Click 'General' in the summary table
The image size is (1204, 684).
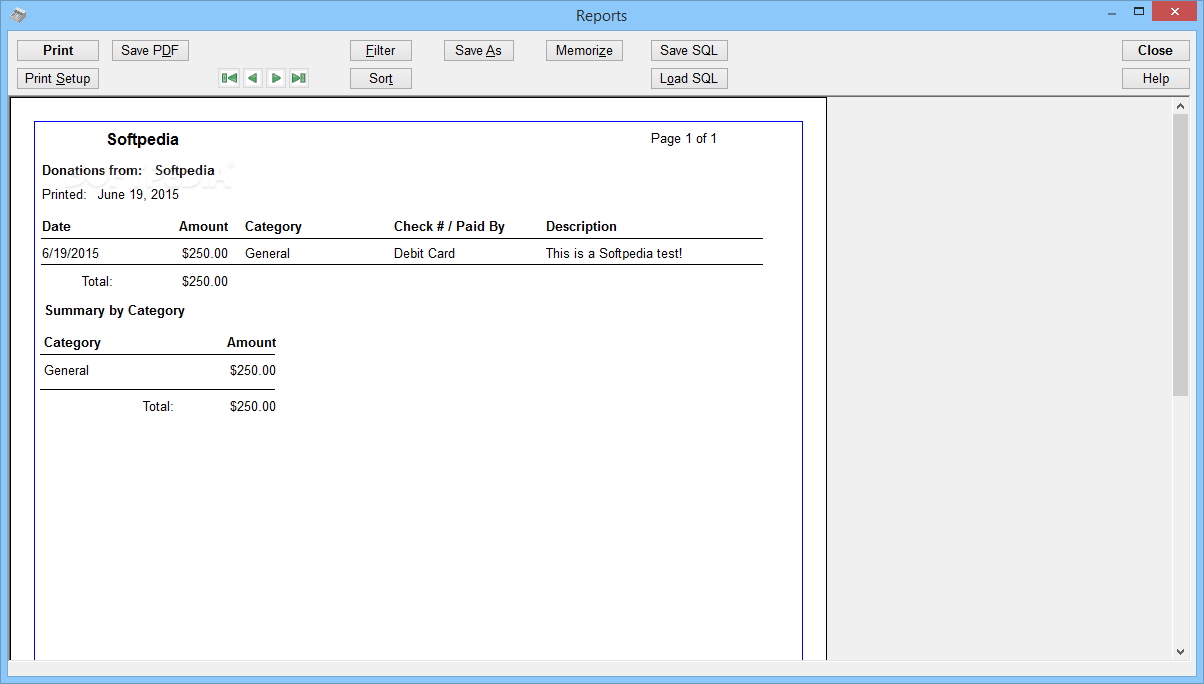click(x=66, y=371)
